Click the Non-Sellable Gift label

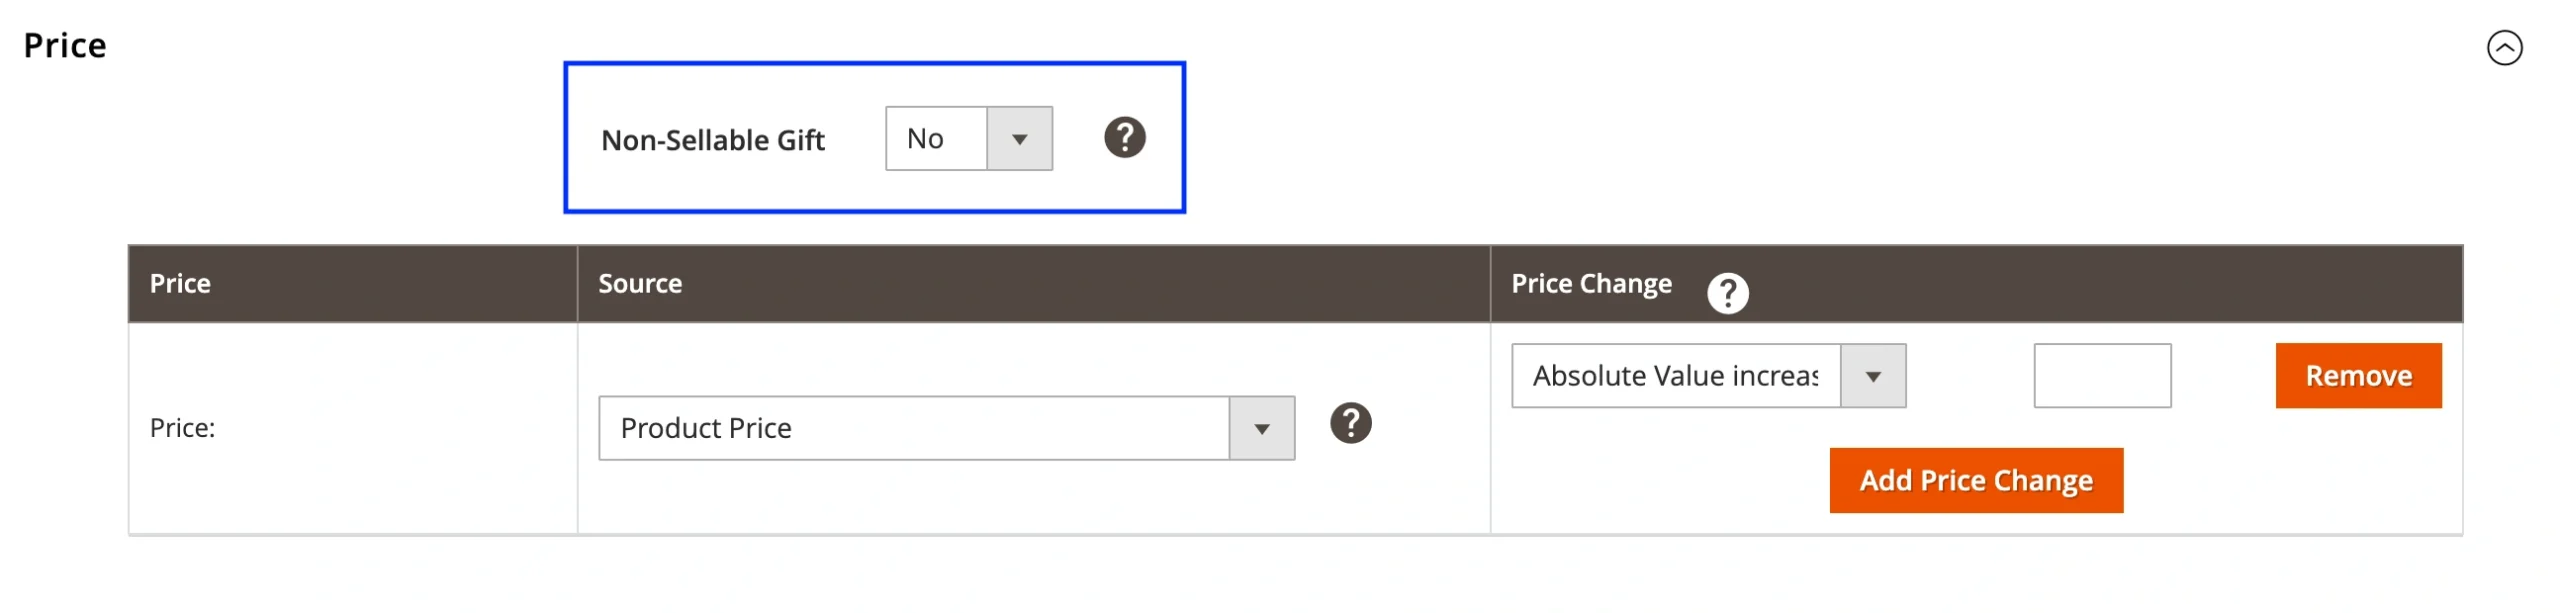(712, 141)
